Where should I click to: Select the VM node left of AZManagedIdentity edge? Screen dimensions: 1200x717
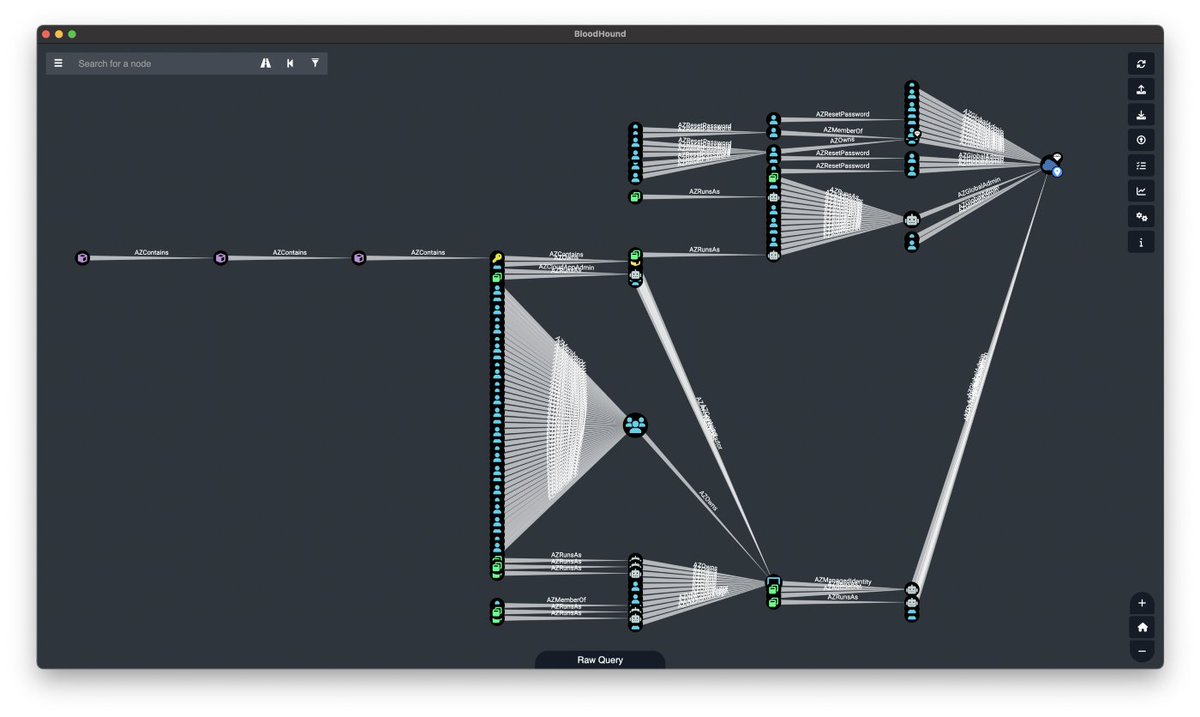(773, 581)
